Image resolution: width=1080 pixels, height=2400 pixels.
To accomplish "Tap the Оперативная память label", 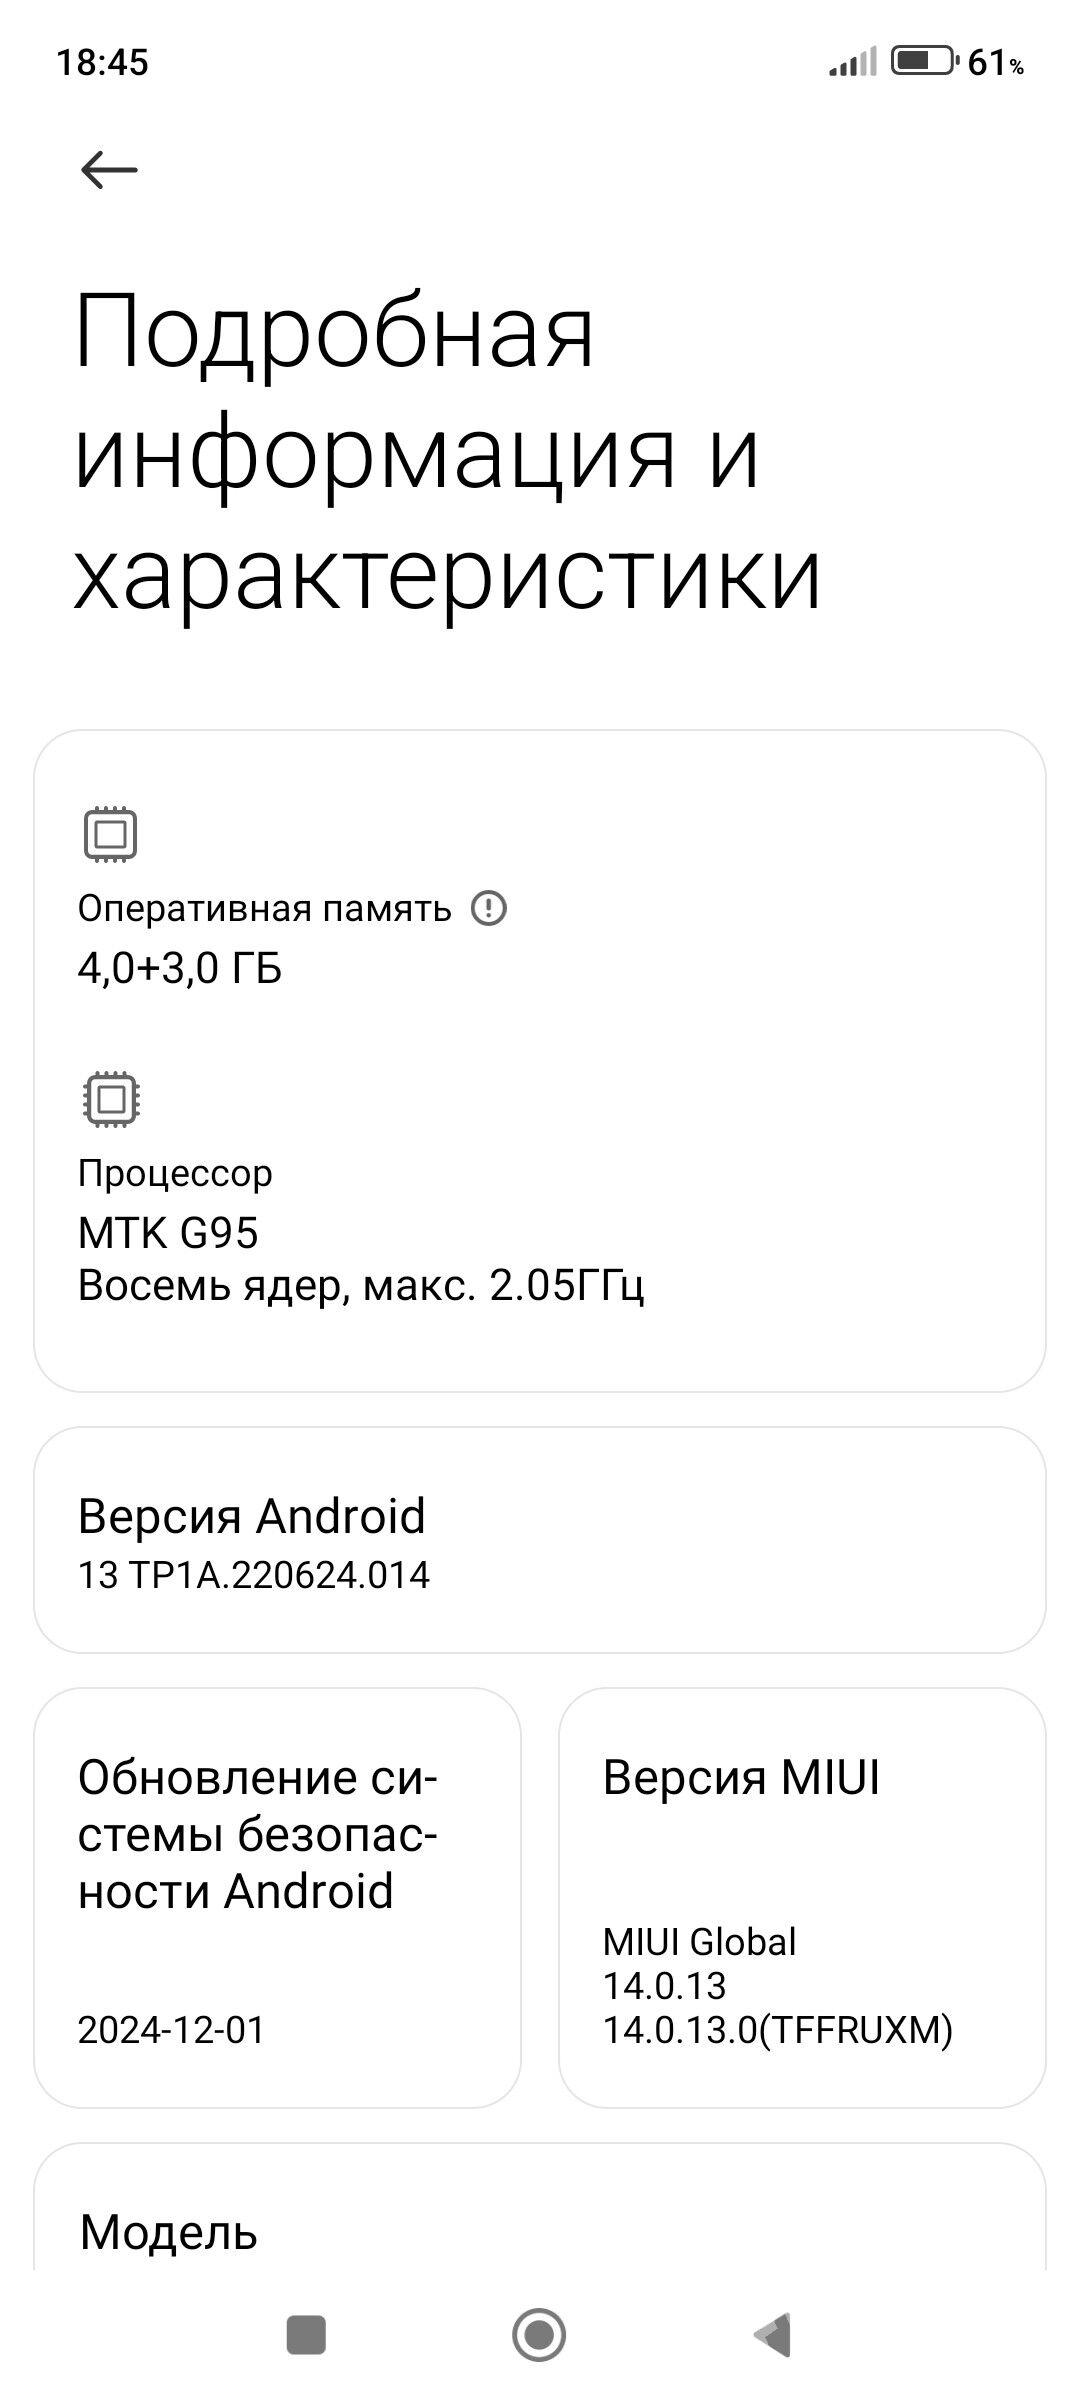I will point(265,909).
